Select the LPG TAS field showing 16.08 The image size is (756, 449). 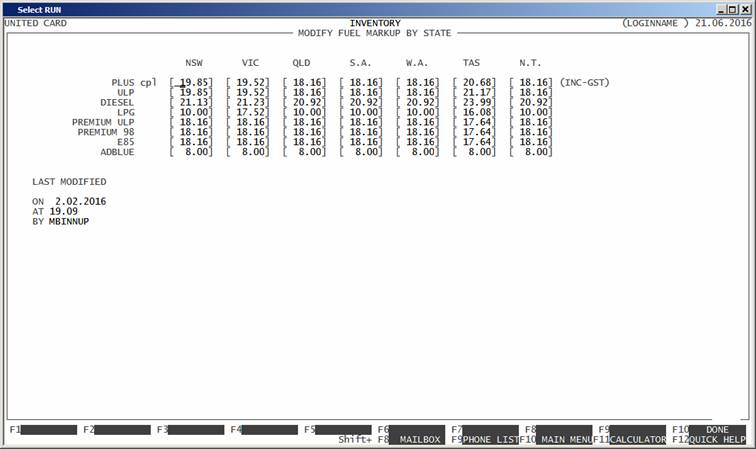point(474,112)
